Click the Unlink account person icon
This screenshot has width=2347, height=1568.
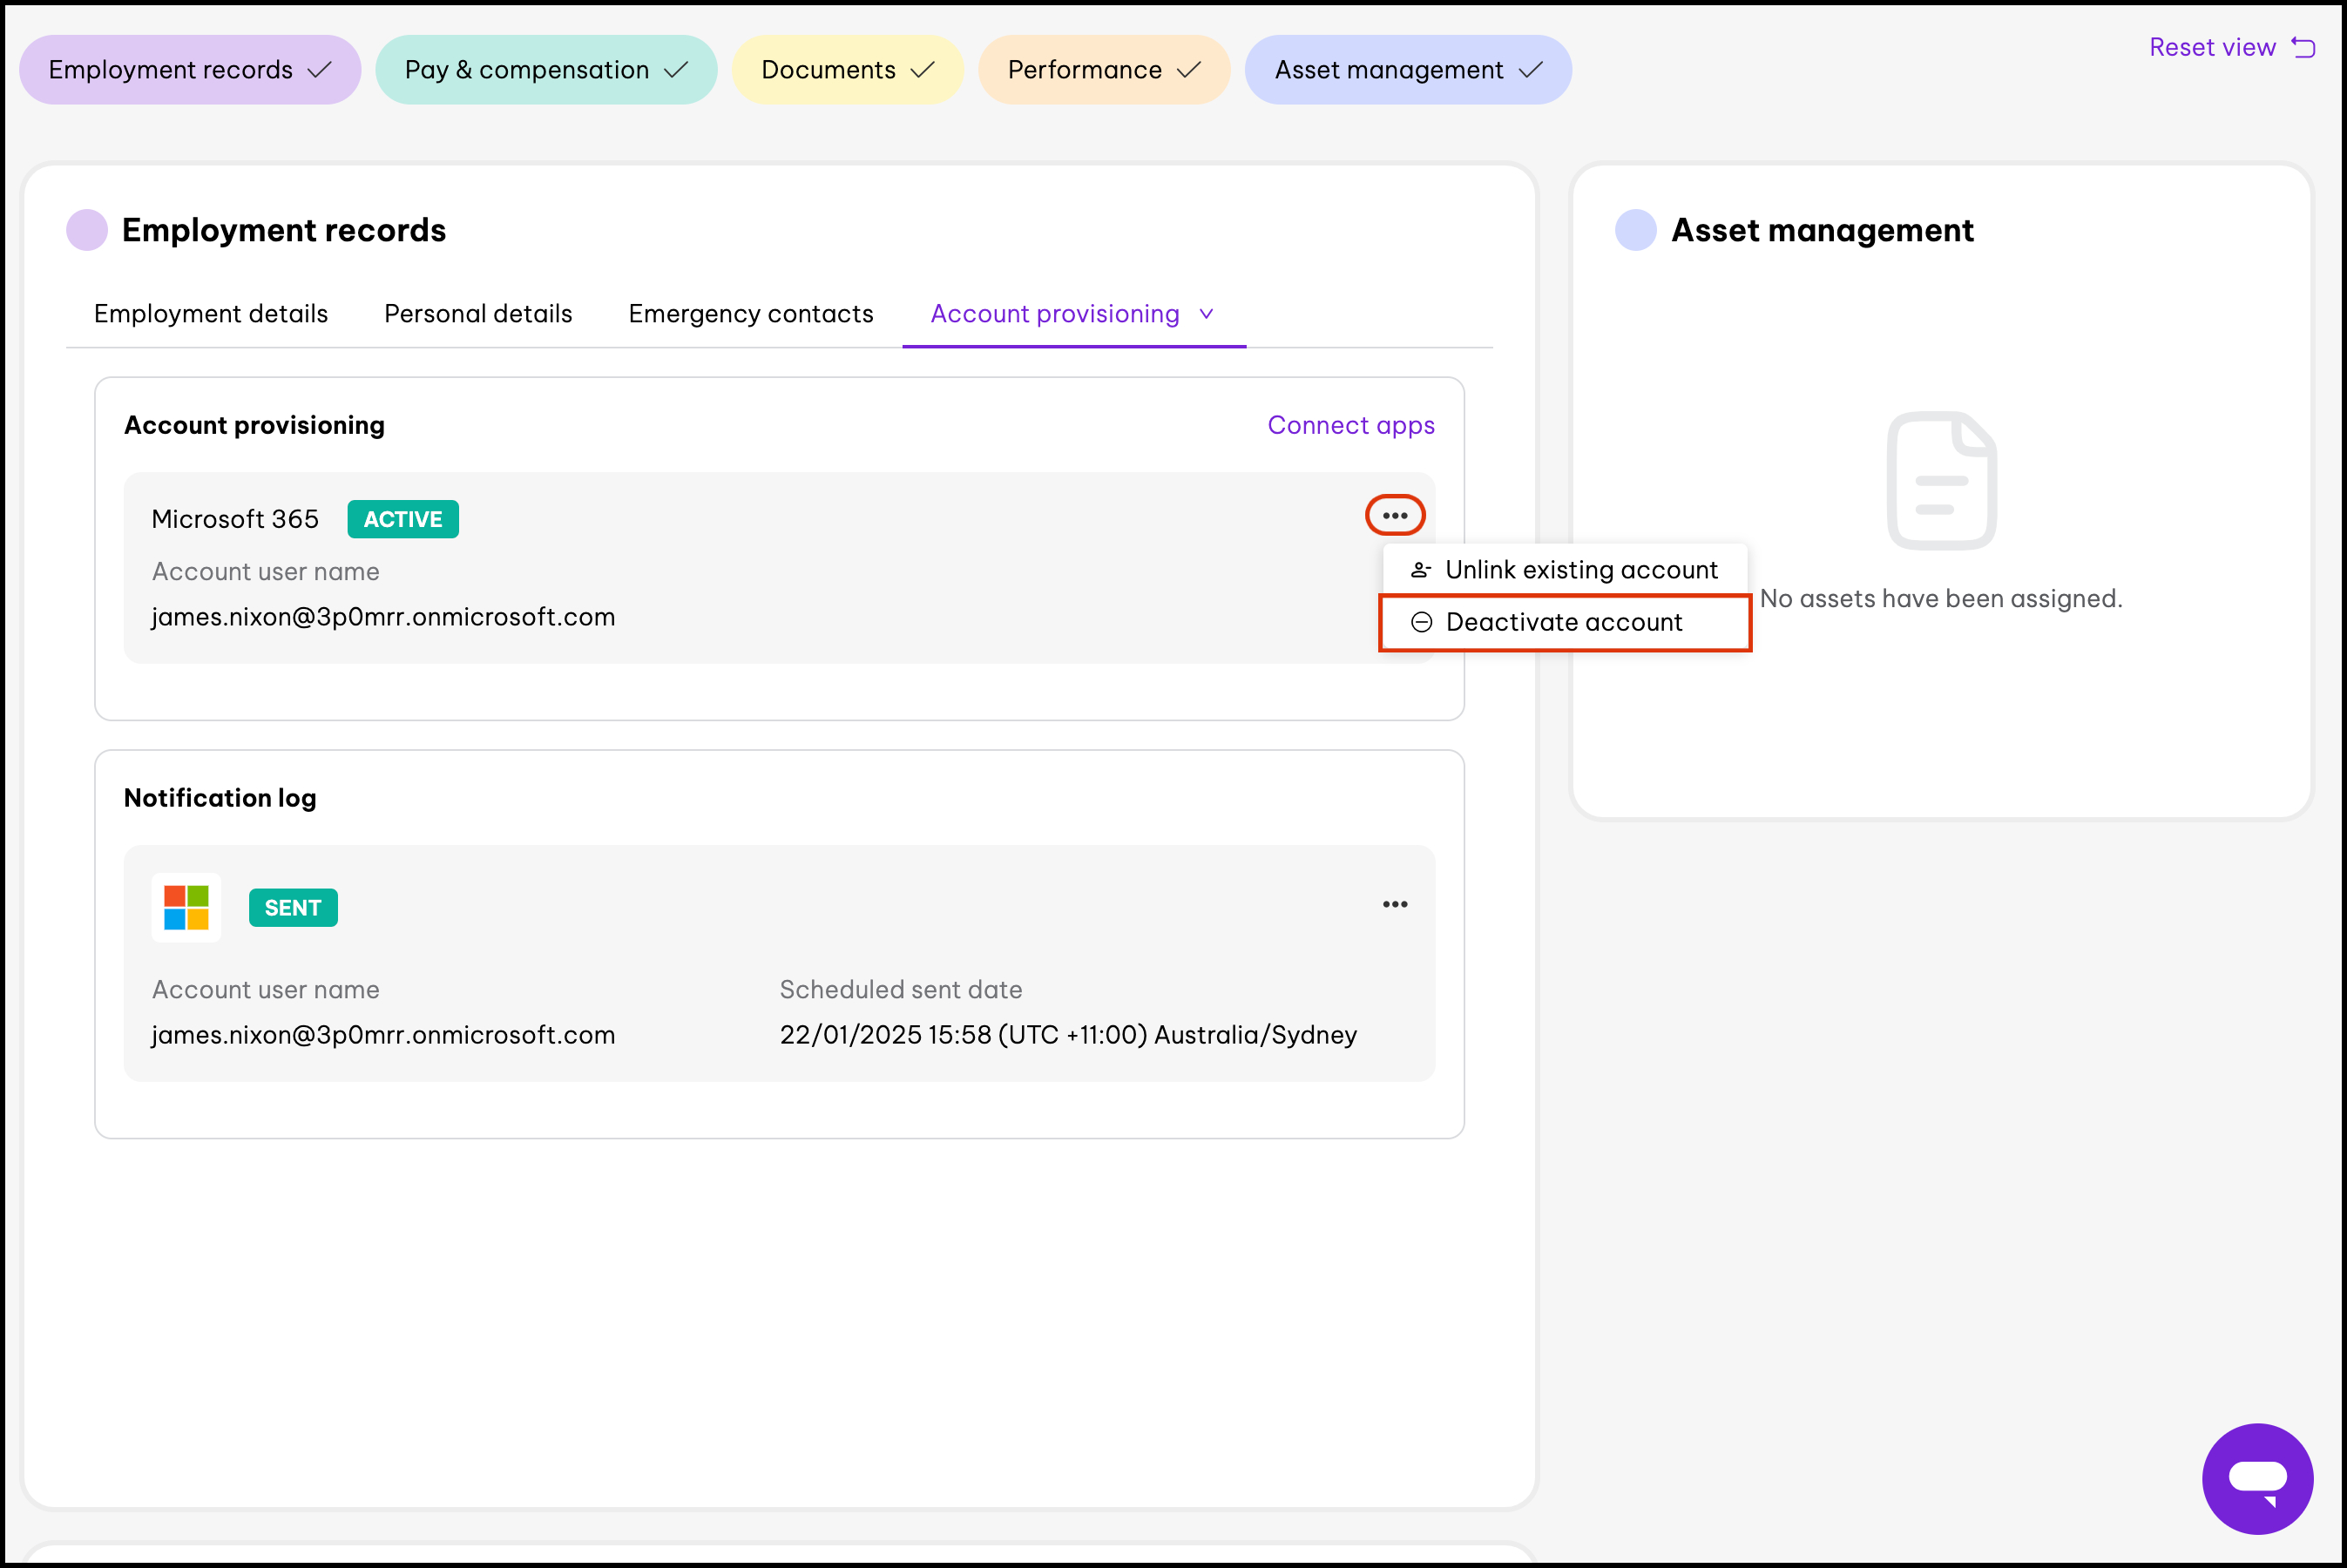(1420, 570)
